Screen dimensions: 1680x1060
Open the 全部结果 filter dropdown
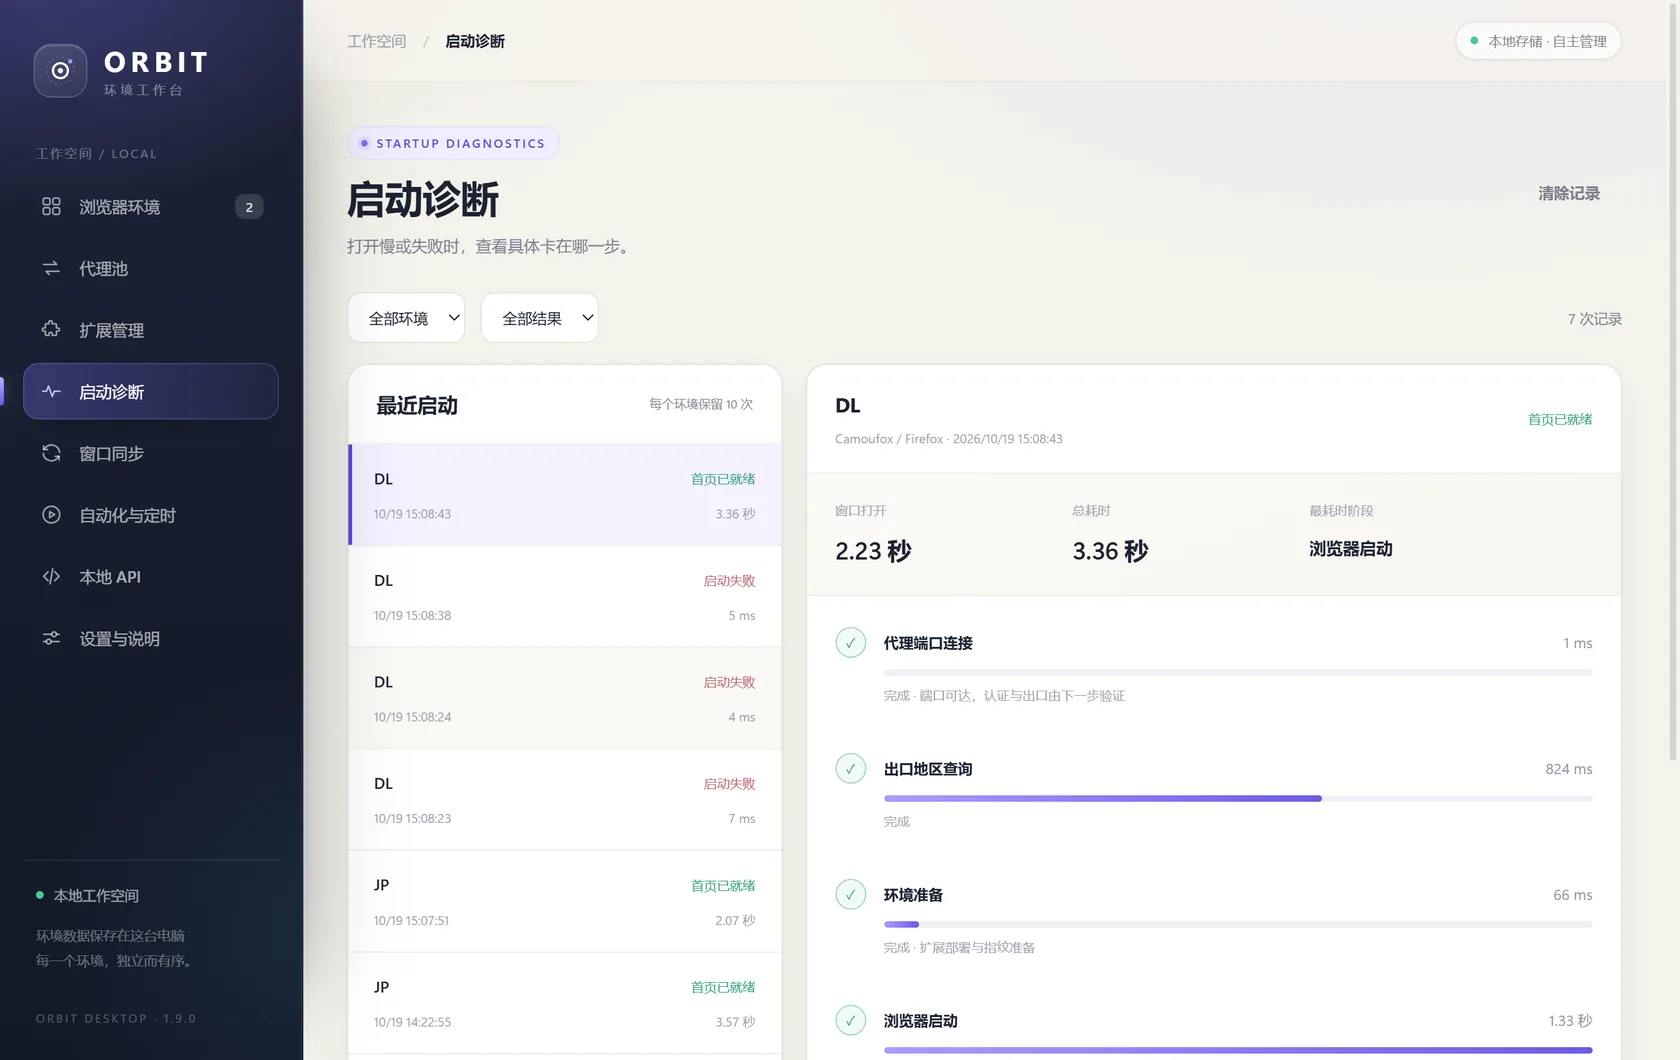tap(540, 318)
